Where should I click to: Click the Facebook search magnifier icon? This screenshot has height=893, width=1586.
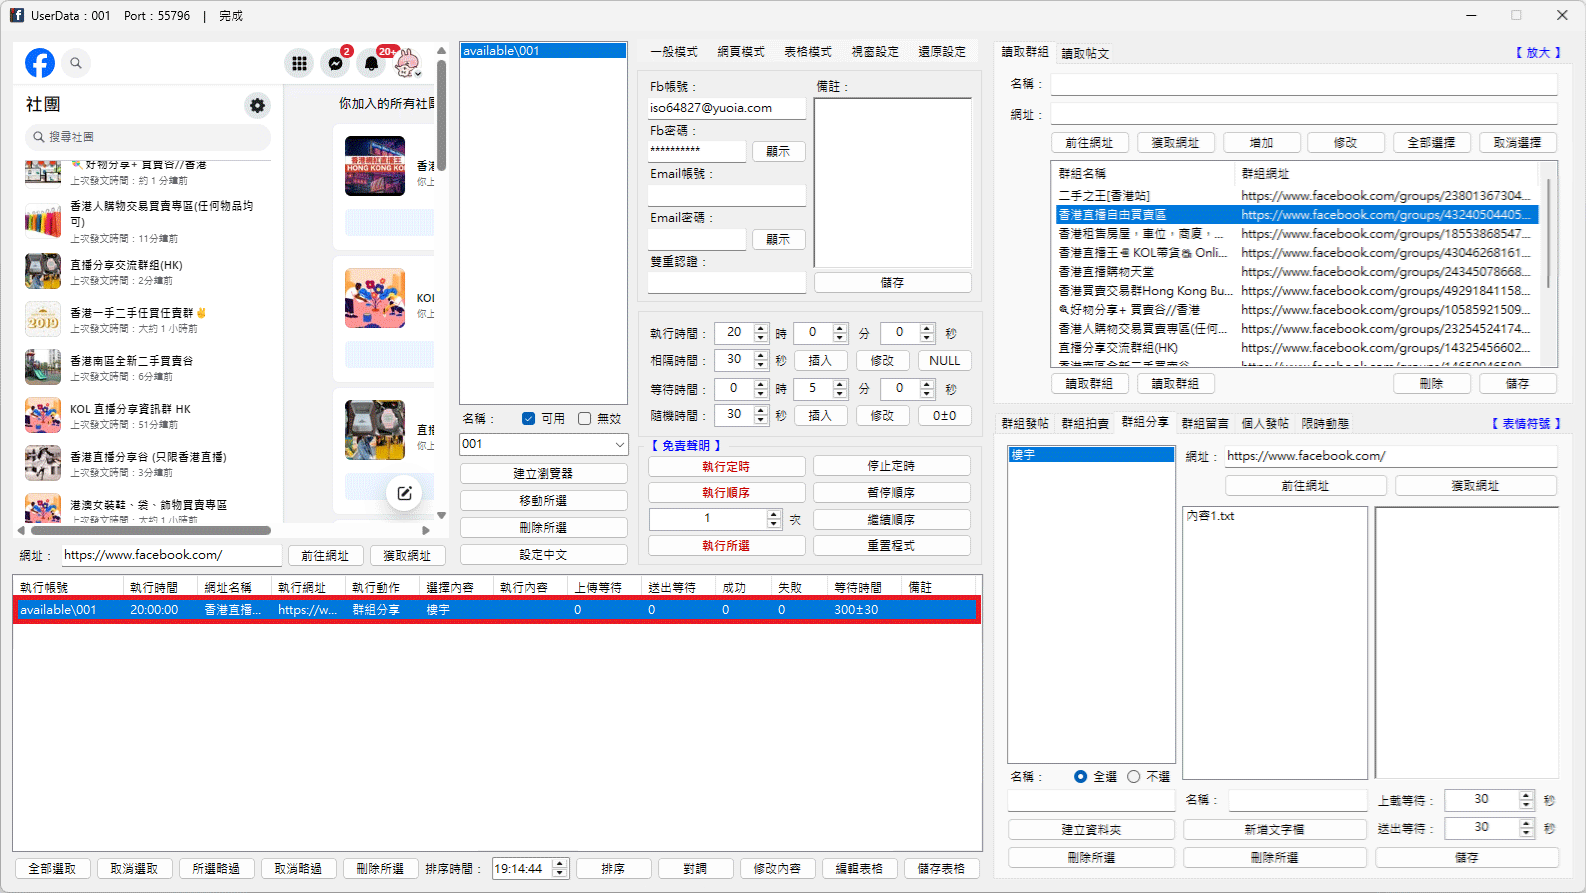point(76,63)
